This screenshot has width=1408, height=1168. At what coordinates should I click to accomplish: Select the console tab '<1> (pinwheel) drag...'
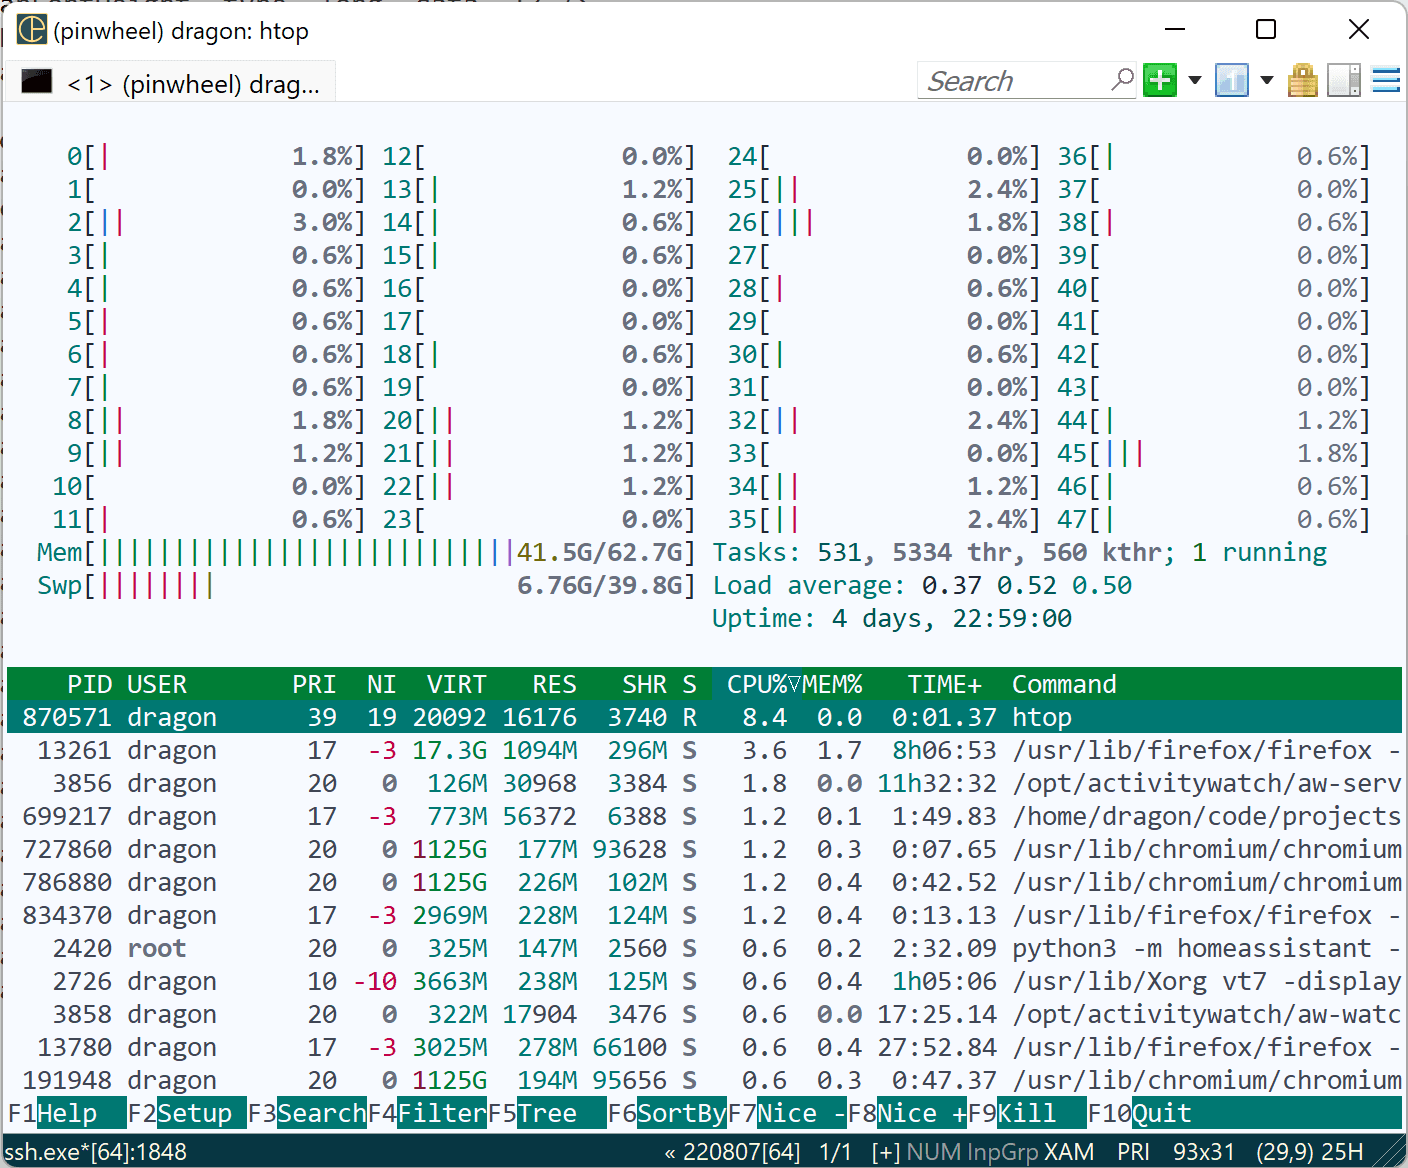click(171, 83)
